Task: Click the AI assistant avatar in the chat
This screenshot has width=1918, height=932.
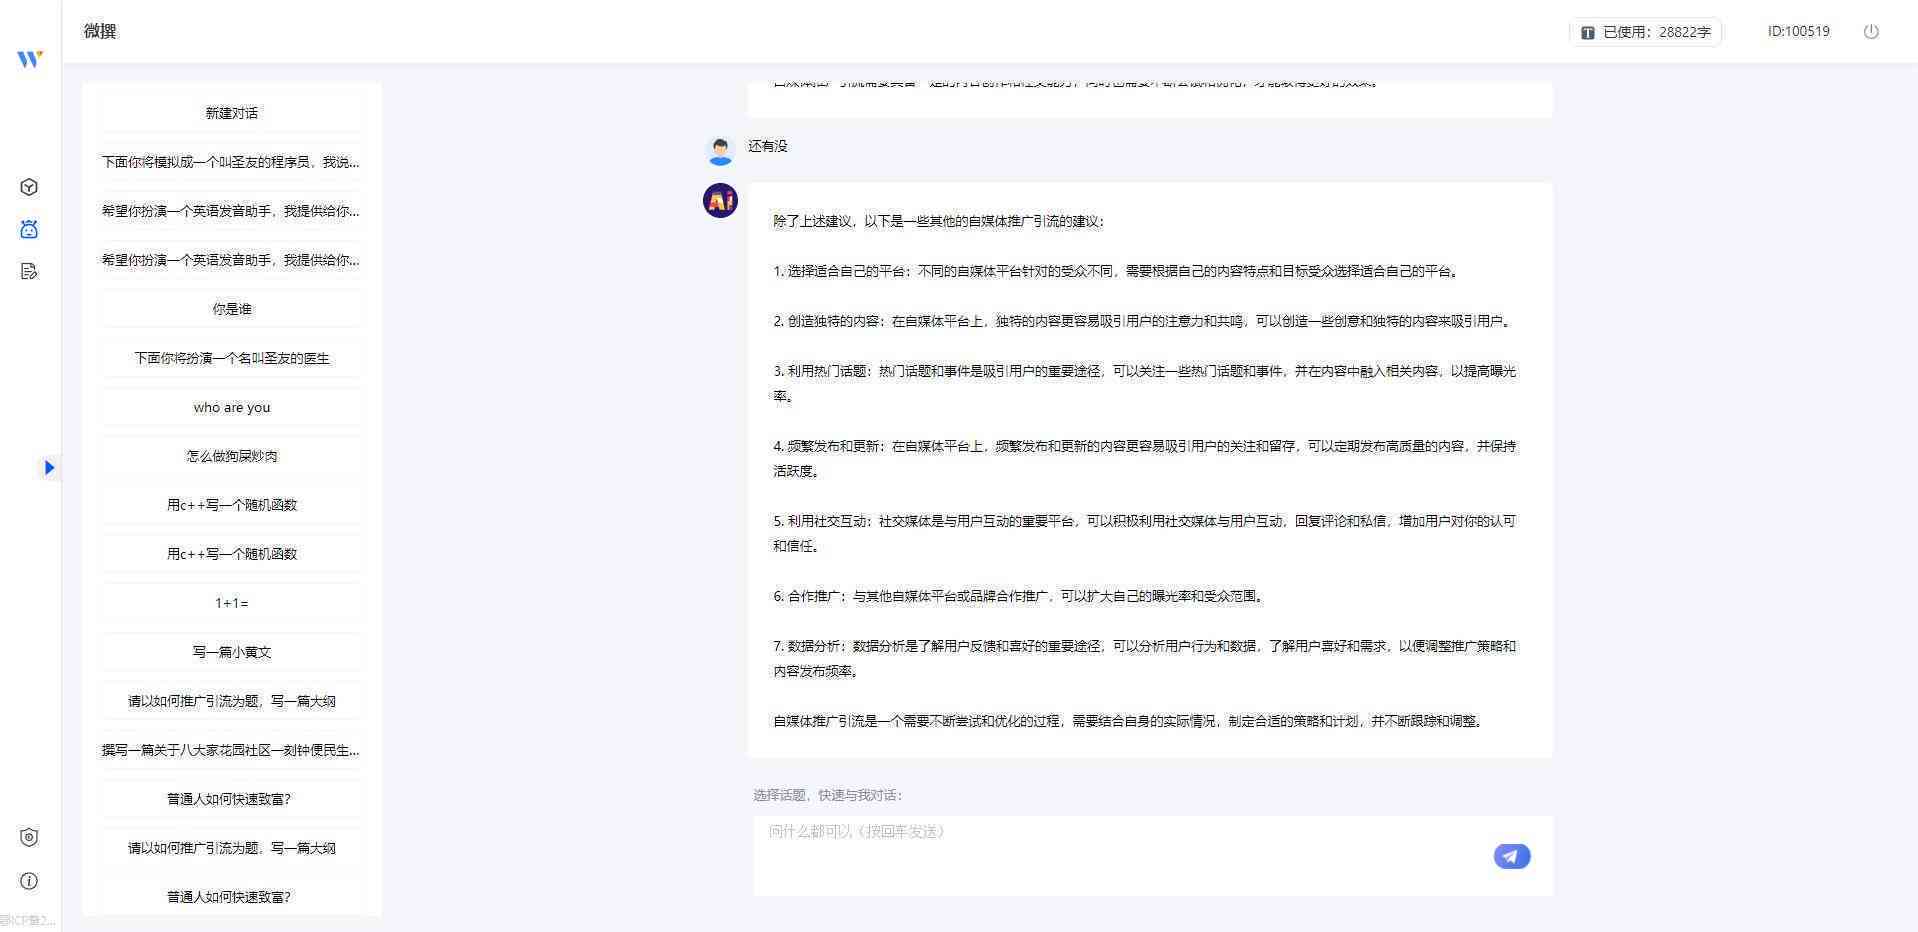Action: 719,201
